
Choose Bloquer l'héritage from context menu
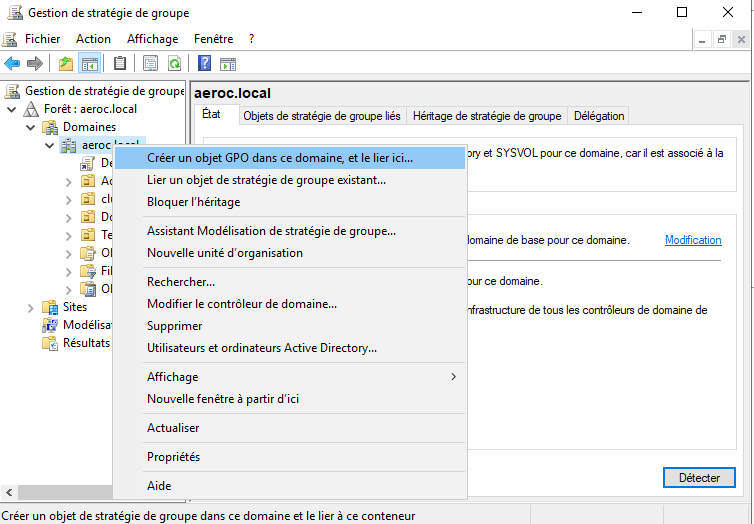pyautogui.click(x=194, y=202)
